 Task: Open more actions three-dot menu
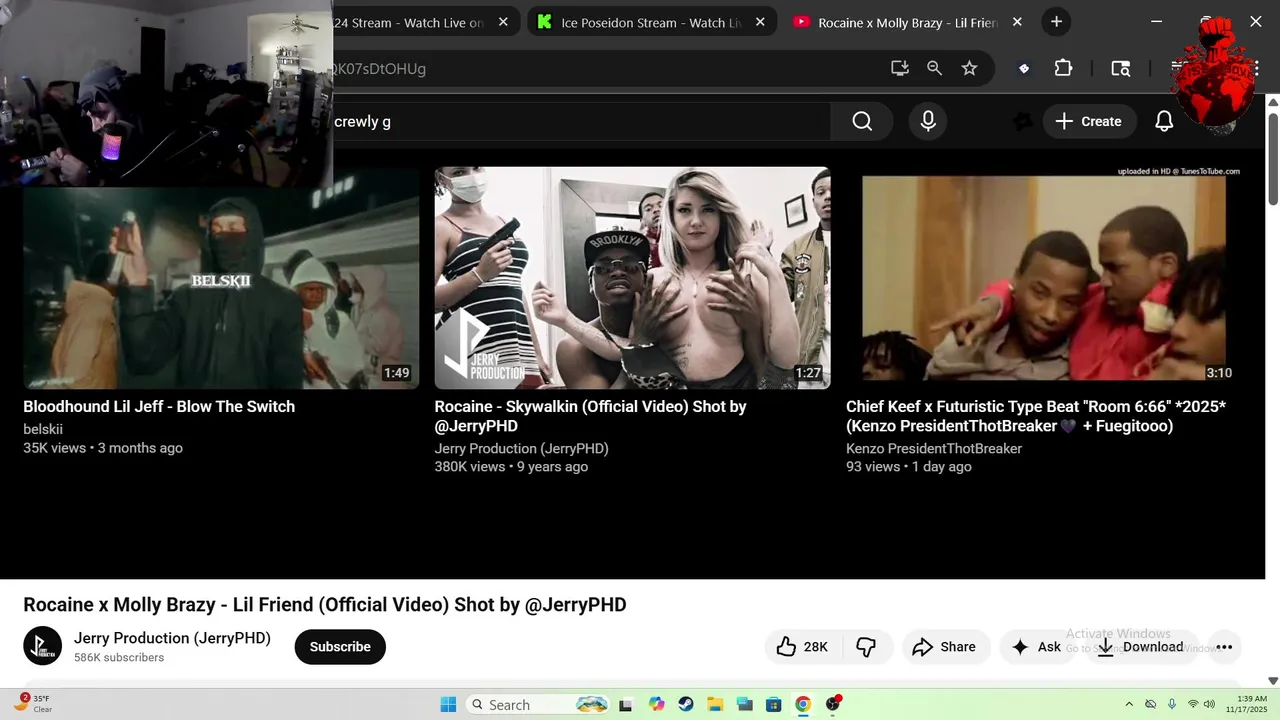pyautogui.click(x=1224, y=647)
